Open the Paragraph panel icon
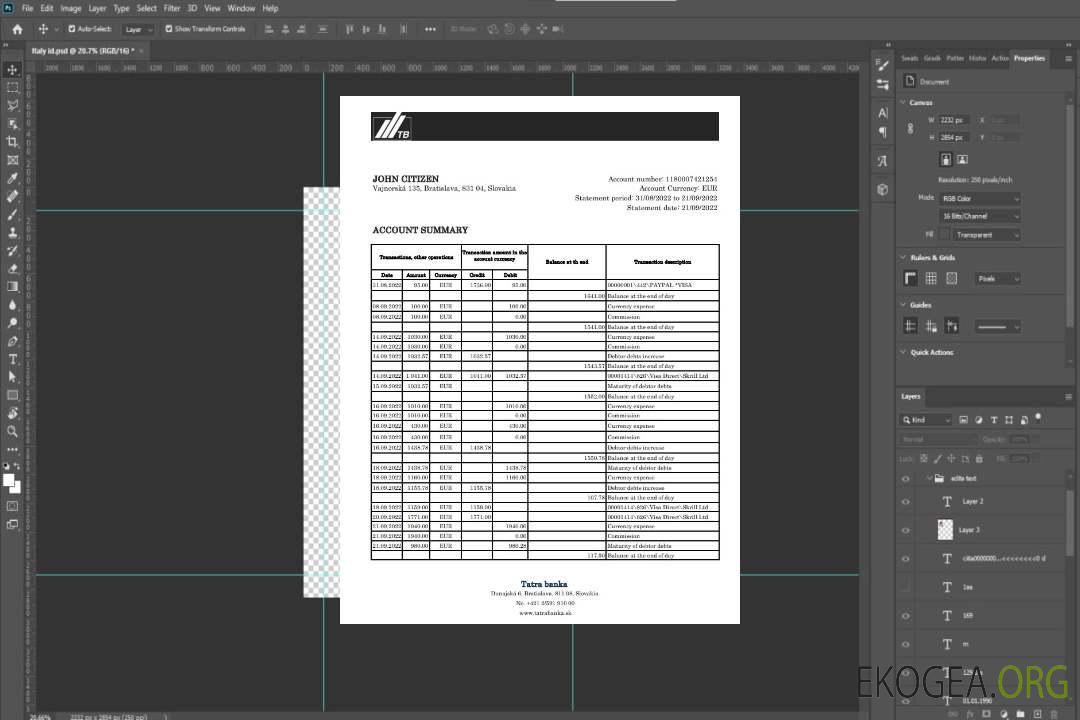This screenshot has height=720, width=1080. point(882,132)
